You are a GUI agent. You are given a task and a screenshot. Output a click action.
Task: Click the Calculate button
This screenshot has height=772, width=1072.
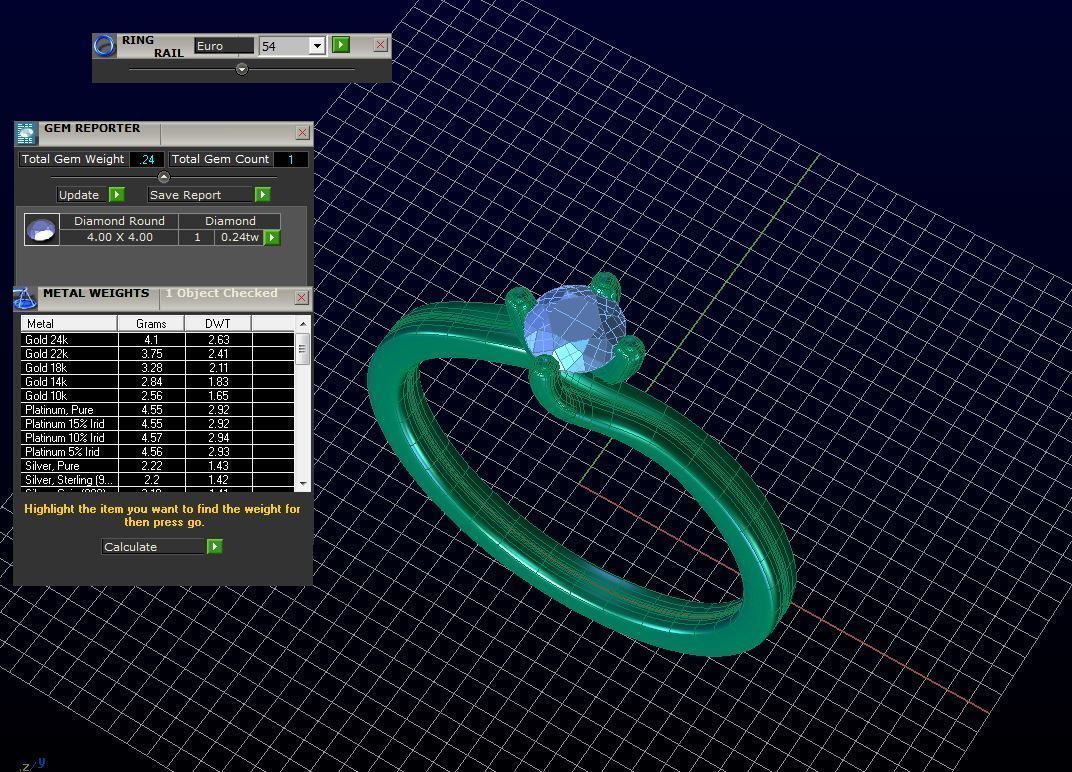(x=154, y=546)
